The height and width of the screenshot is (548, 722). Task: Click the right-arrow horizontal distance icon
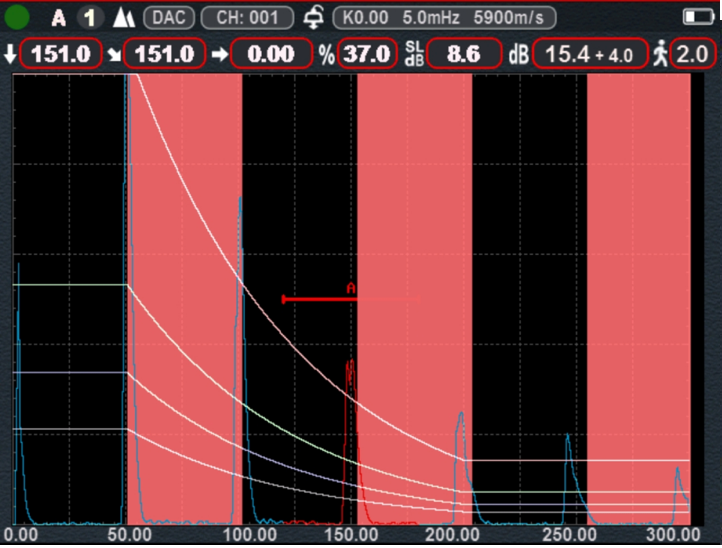pyautogui.click(x=219, y=54)
